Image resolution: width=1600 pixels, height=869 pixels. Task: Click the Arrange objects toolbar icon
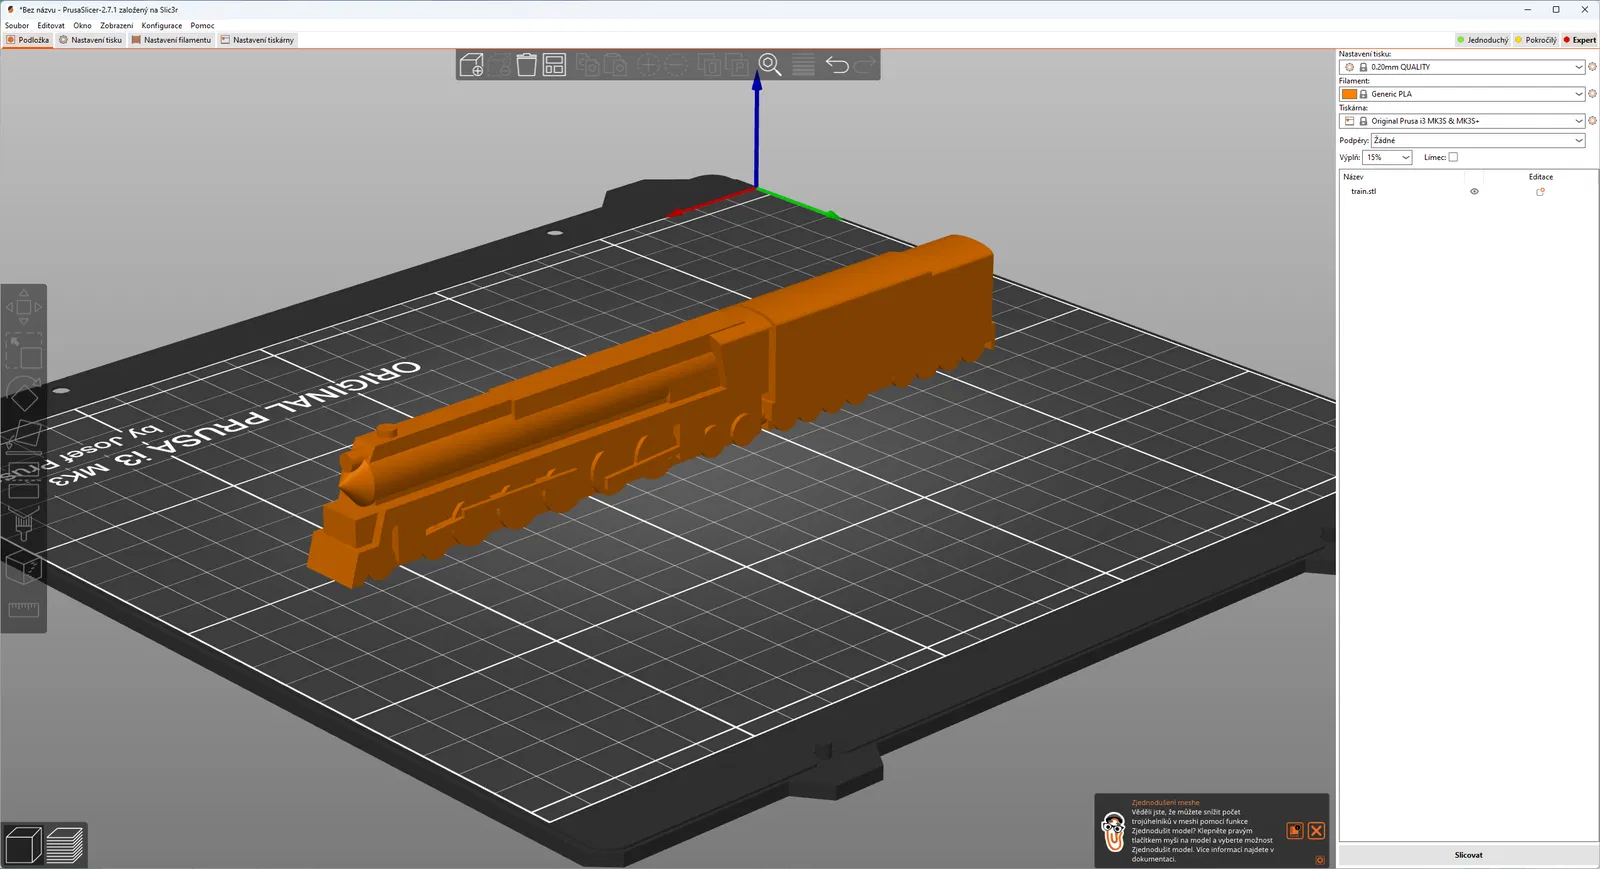click(554, 65)
